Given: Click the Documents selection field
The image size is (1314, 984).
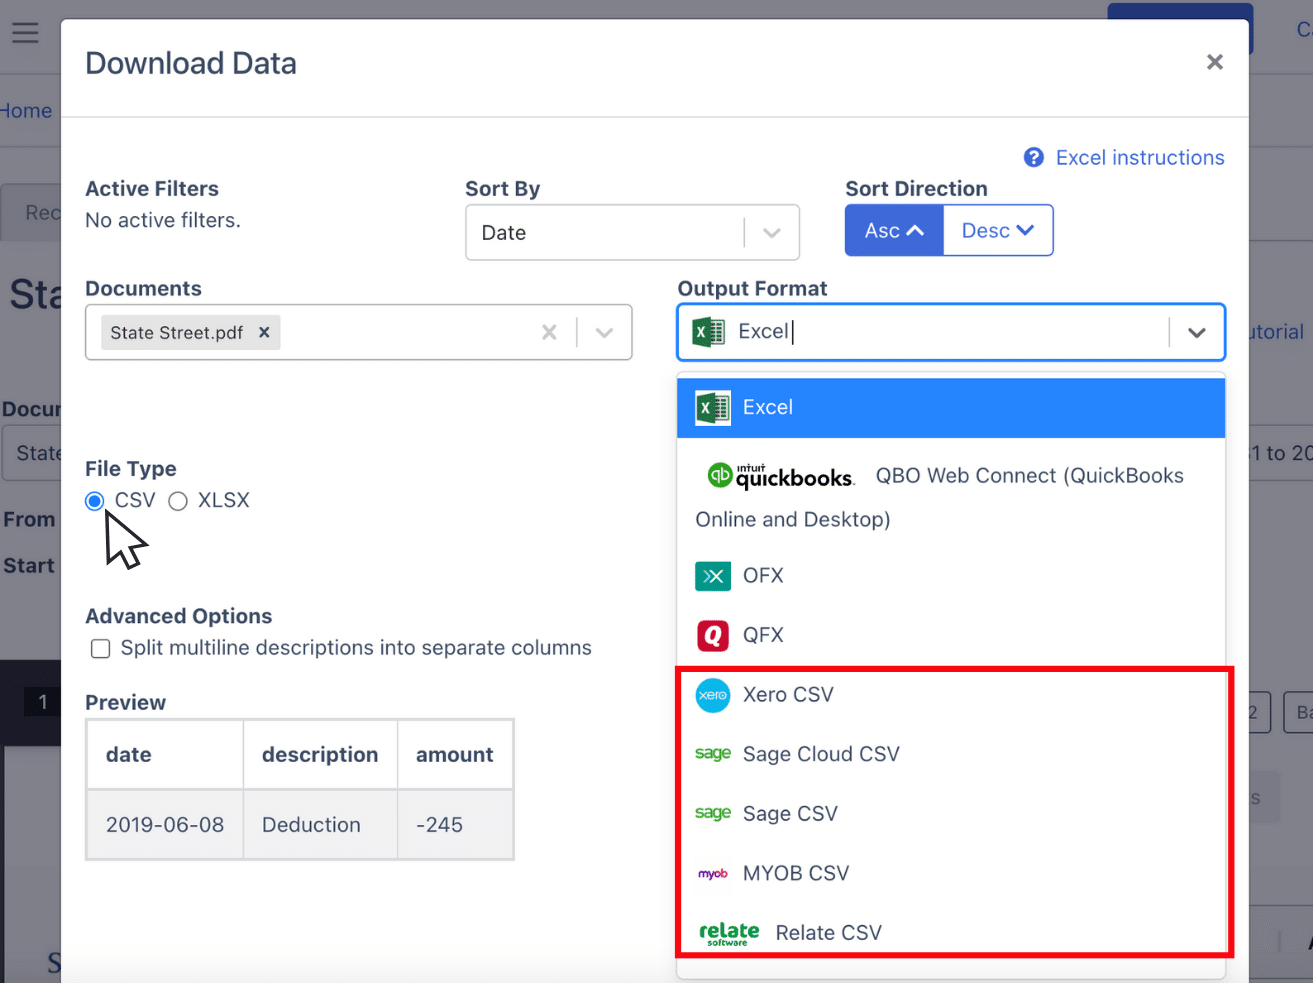Looking at the screenshot, I should click(359, 332).
